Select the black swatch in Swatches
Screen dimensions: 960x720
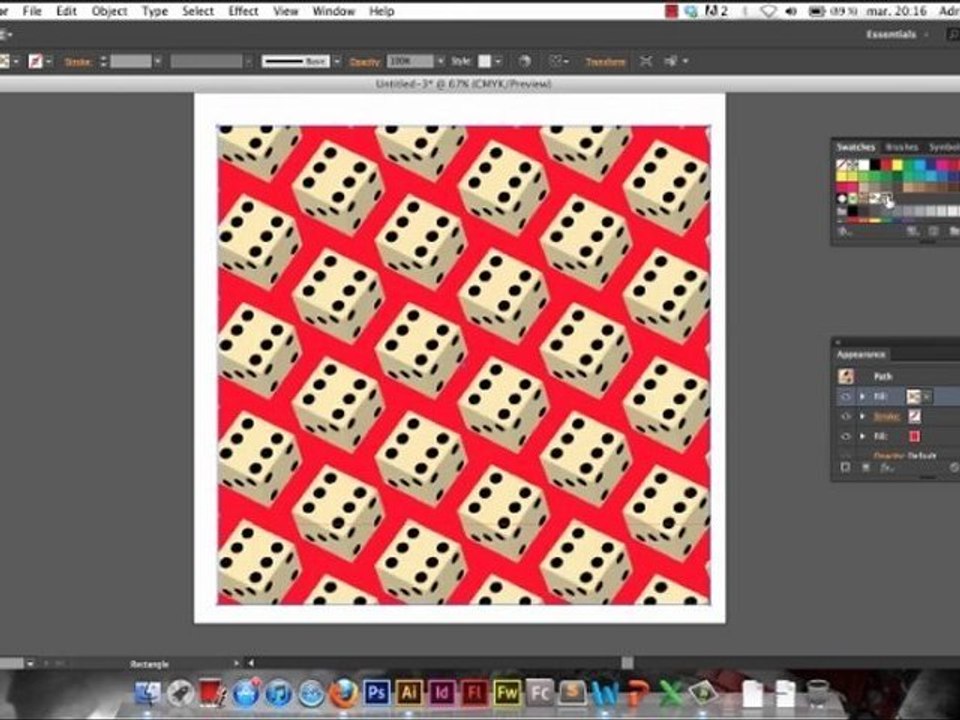[x=876, y=165]
